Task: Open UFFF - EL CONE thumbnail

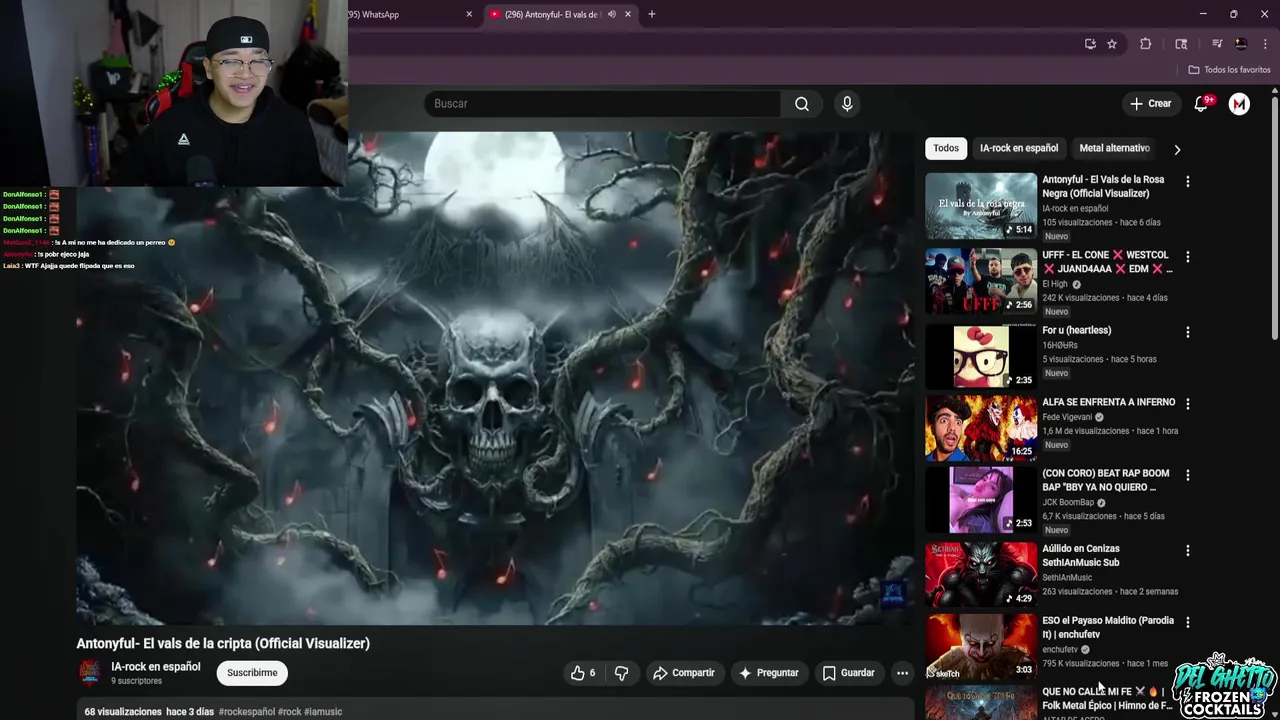Action: (981, 281)
